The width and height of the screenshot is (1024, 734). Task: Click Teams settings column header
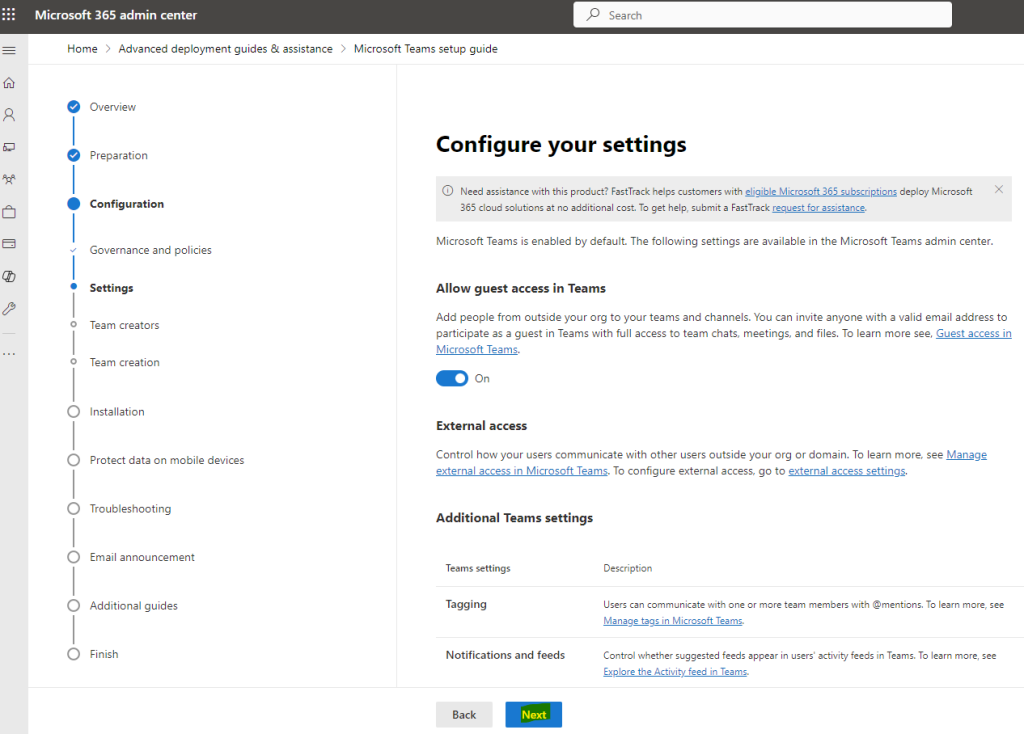478,568
